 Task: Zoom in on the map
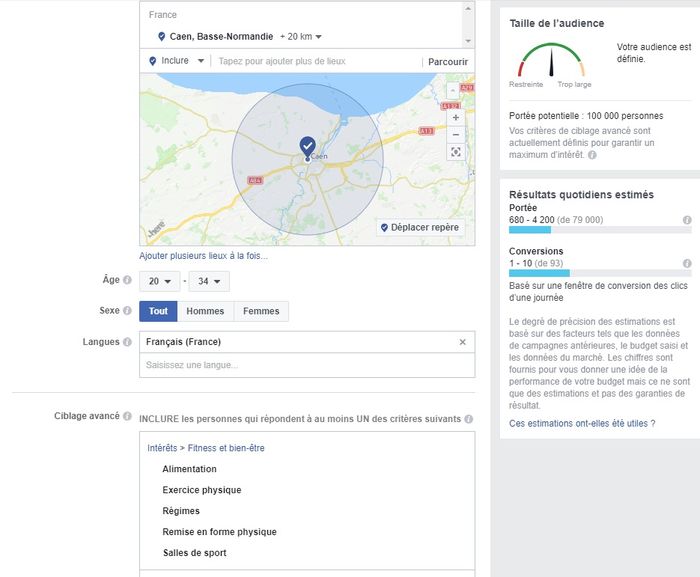(x=456, y=117)
